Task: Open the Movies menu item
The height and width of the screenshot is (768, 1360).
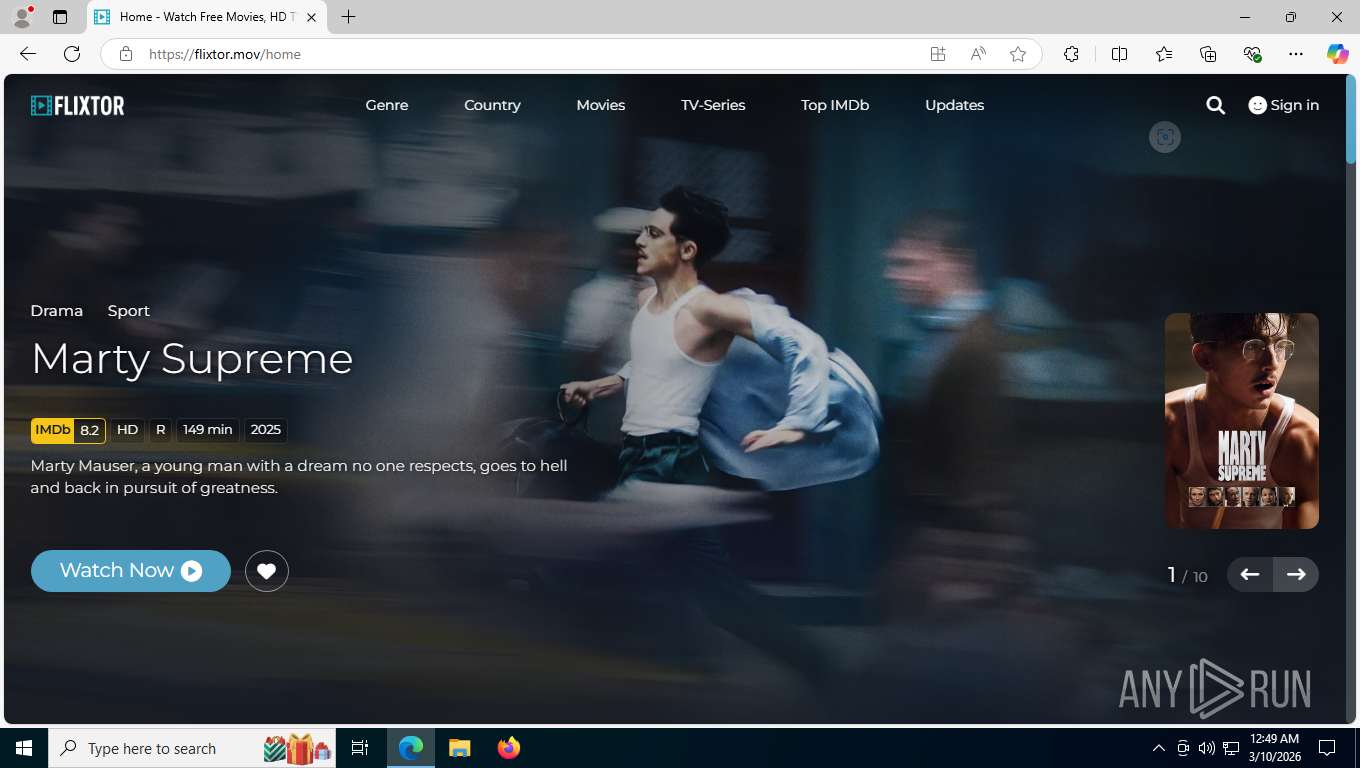Action: pos(601,105)
